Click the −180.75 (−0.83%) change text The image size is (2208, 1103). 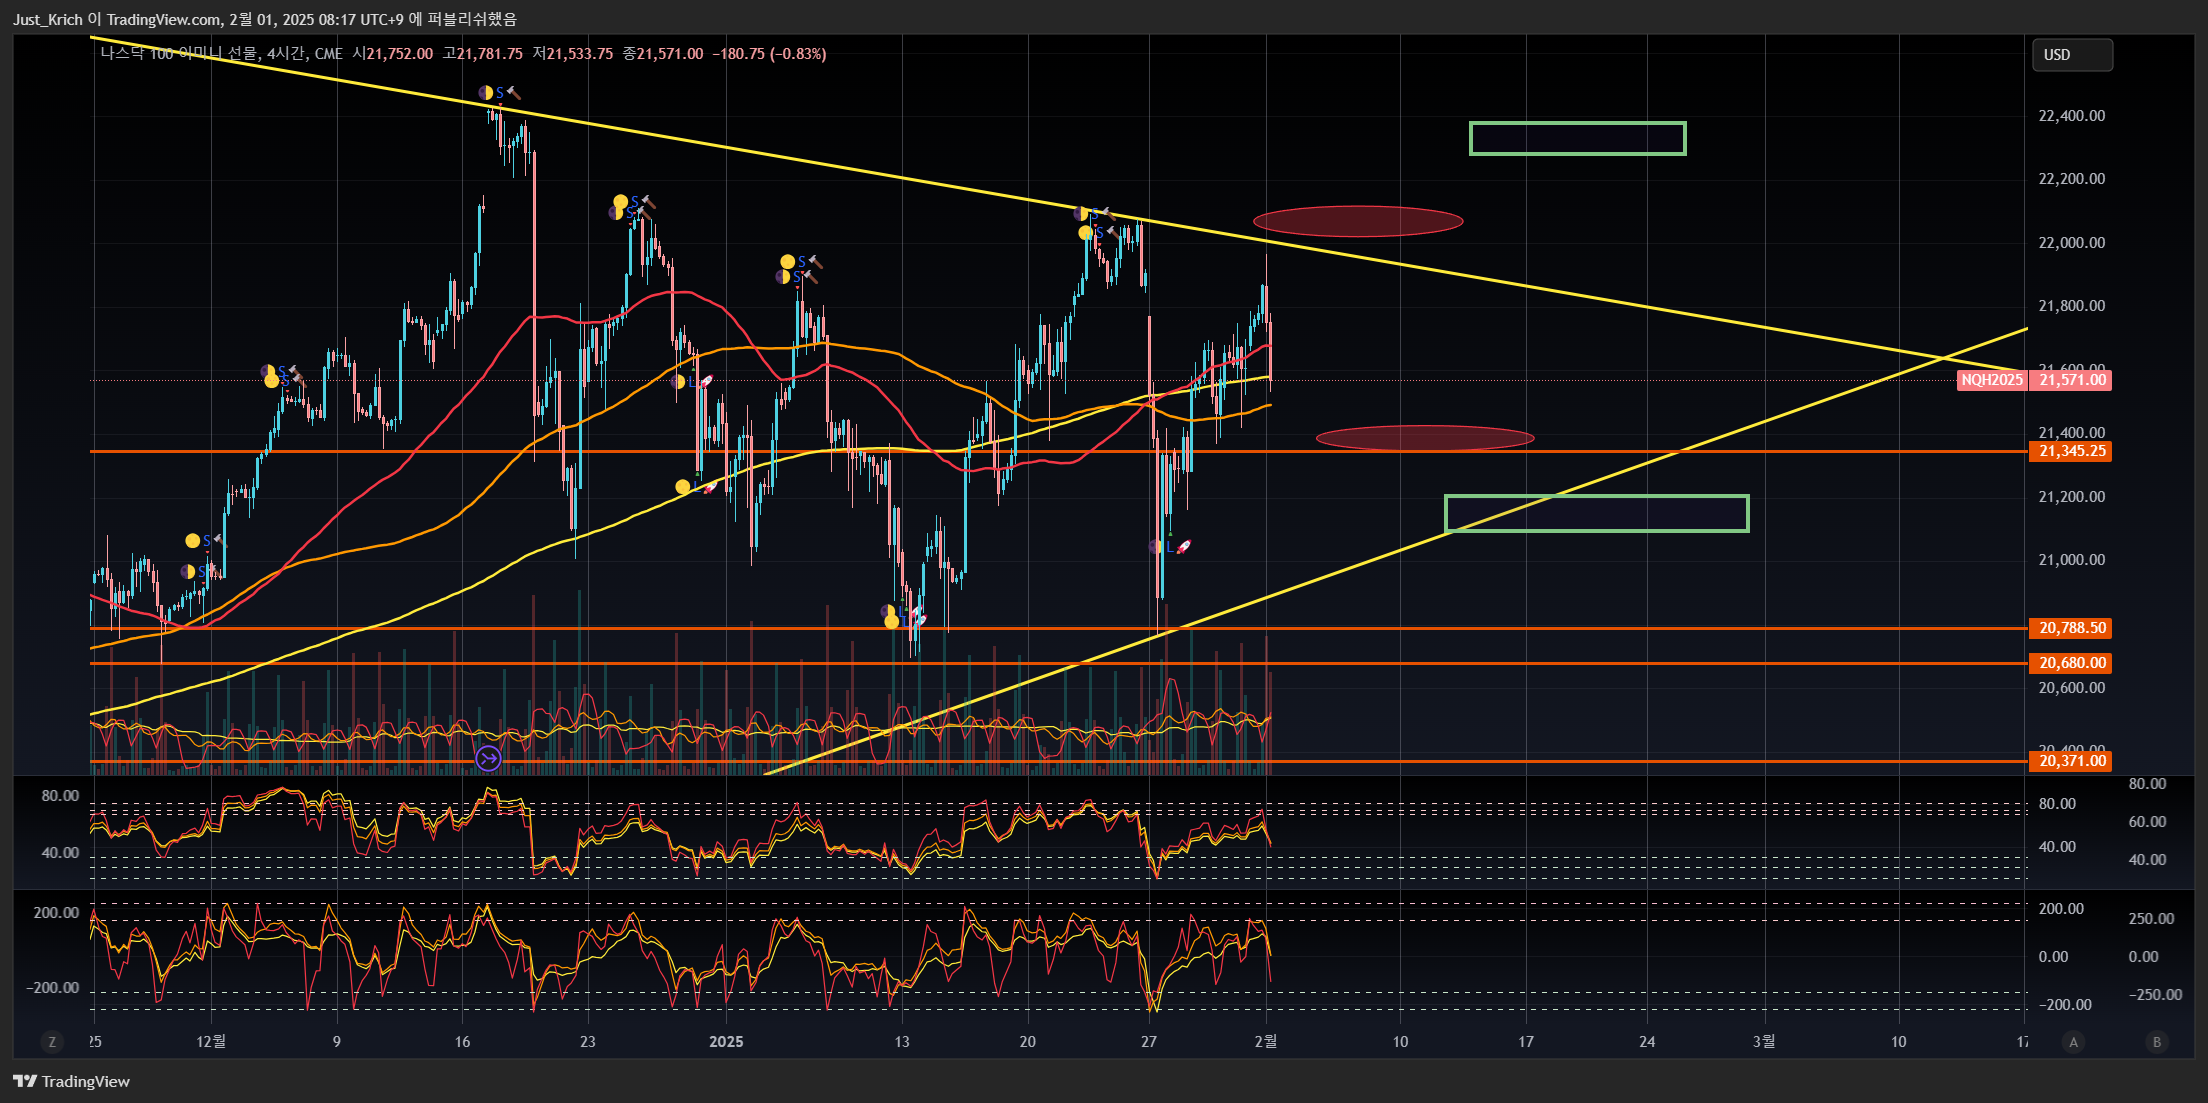[769, 54]
